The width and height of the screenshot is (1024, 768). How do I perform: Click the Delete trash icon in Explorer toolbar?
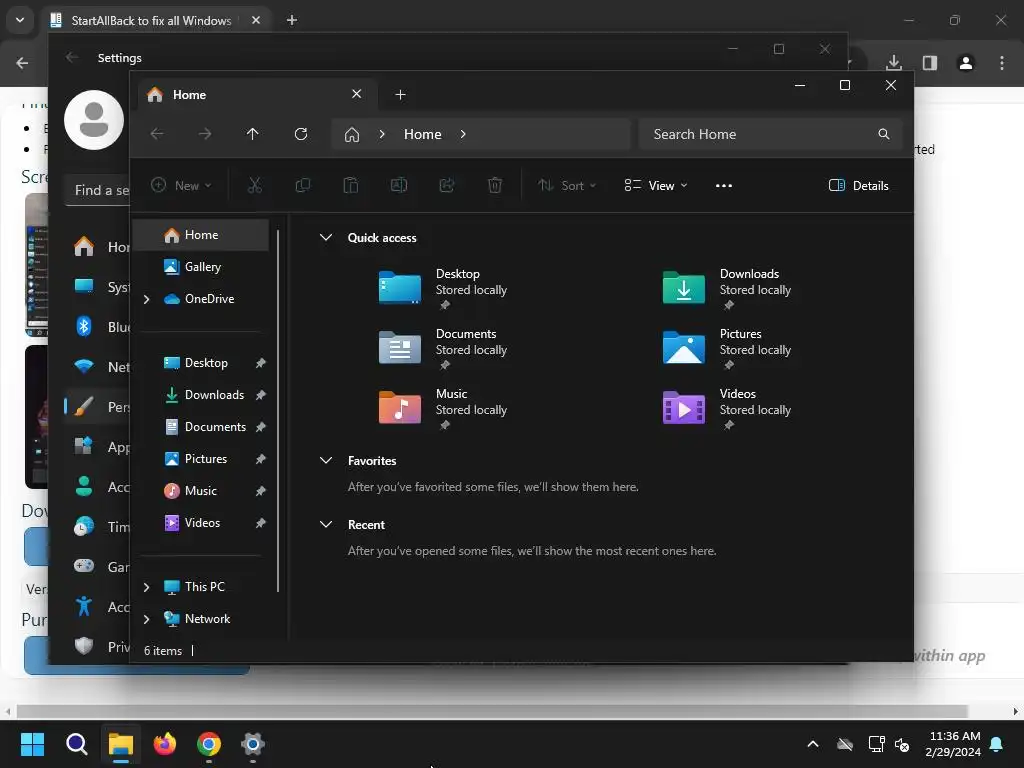495,185
